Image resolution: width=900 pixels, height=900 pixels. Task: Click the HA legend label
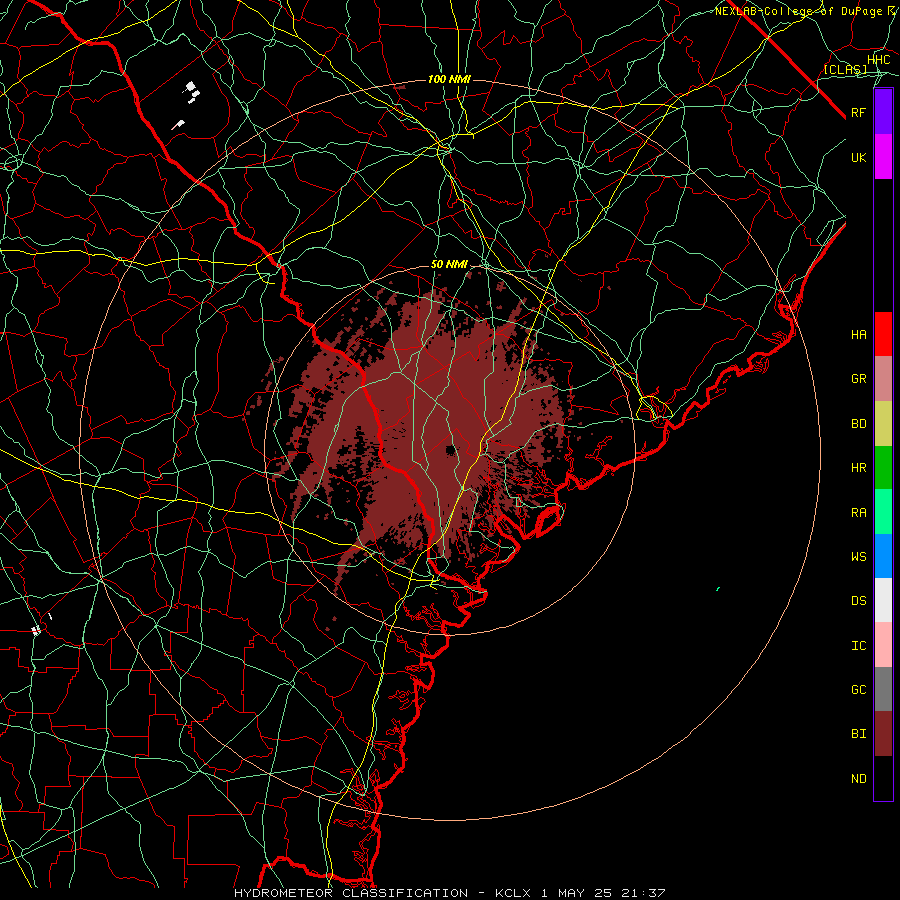(859, 335)
